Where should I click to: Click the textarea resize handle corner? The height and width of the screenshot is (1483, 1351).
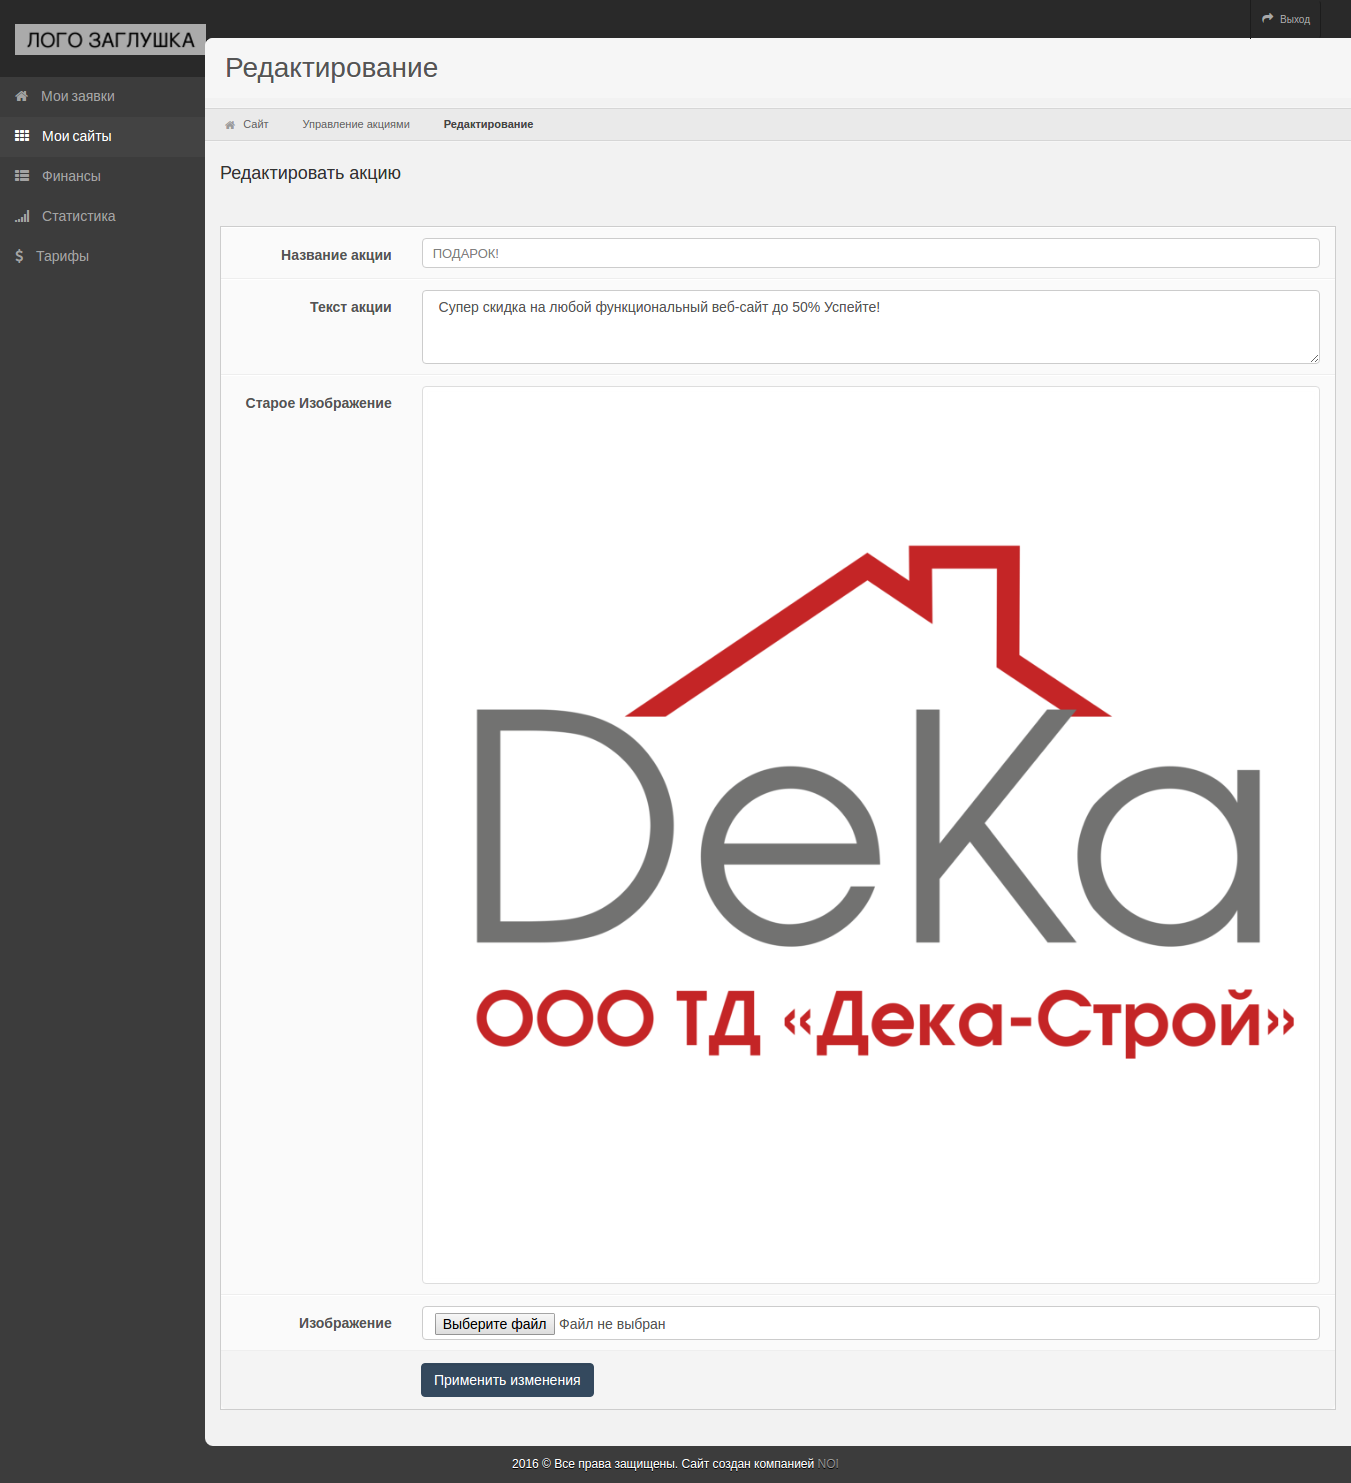[x=1314, y=358]
